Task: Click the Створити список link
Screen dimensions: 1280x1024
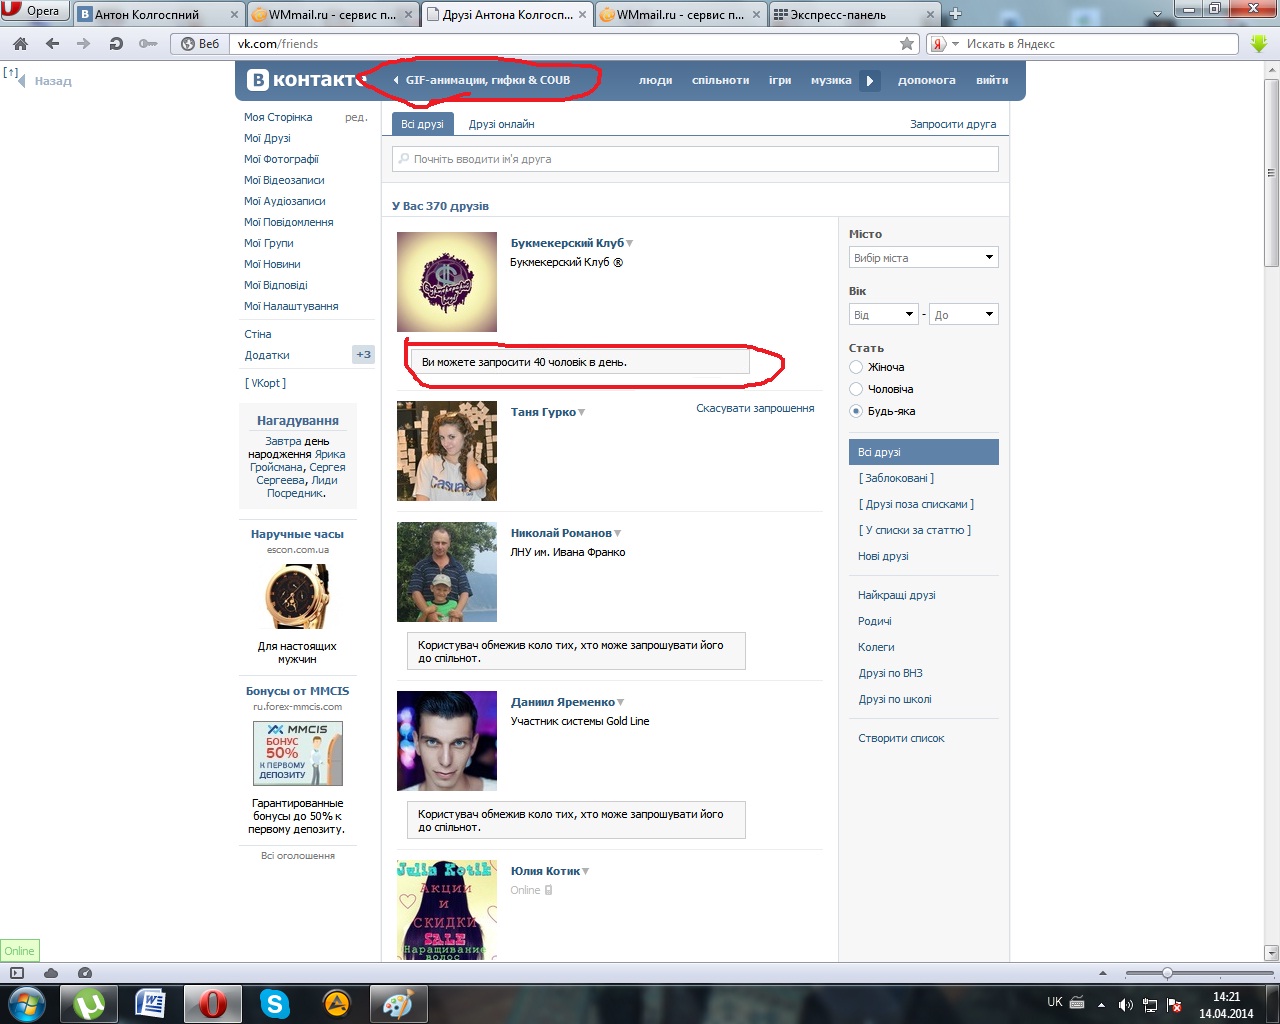Action: pos(901,738)
